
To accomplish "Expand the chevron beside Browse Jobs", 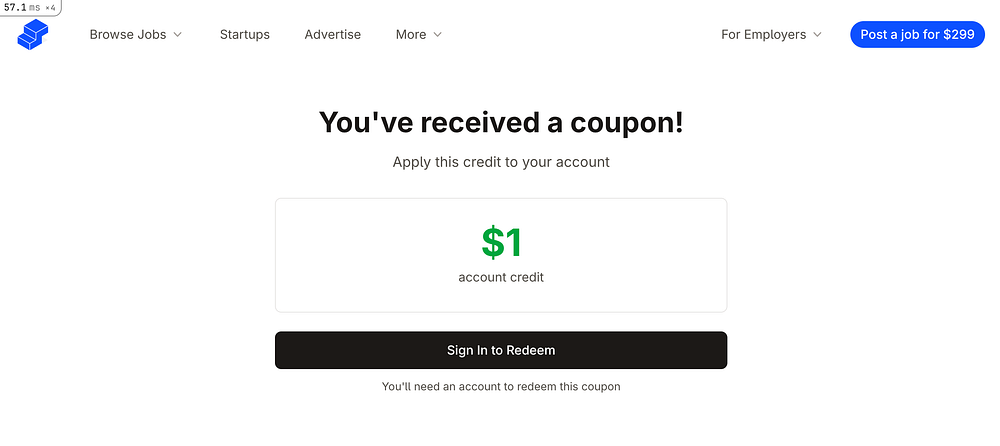I will tap(178, 35).
